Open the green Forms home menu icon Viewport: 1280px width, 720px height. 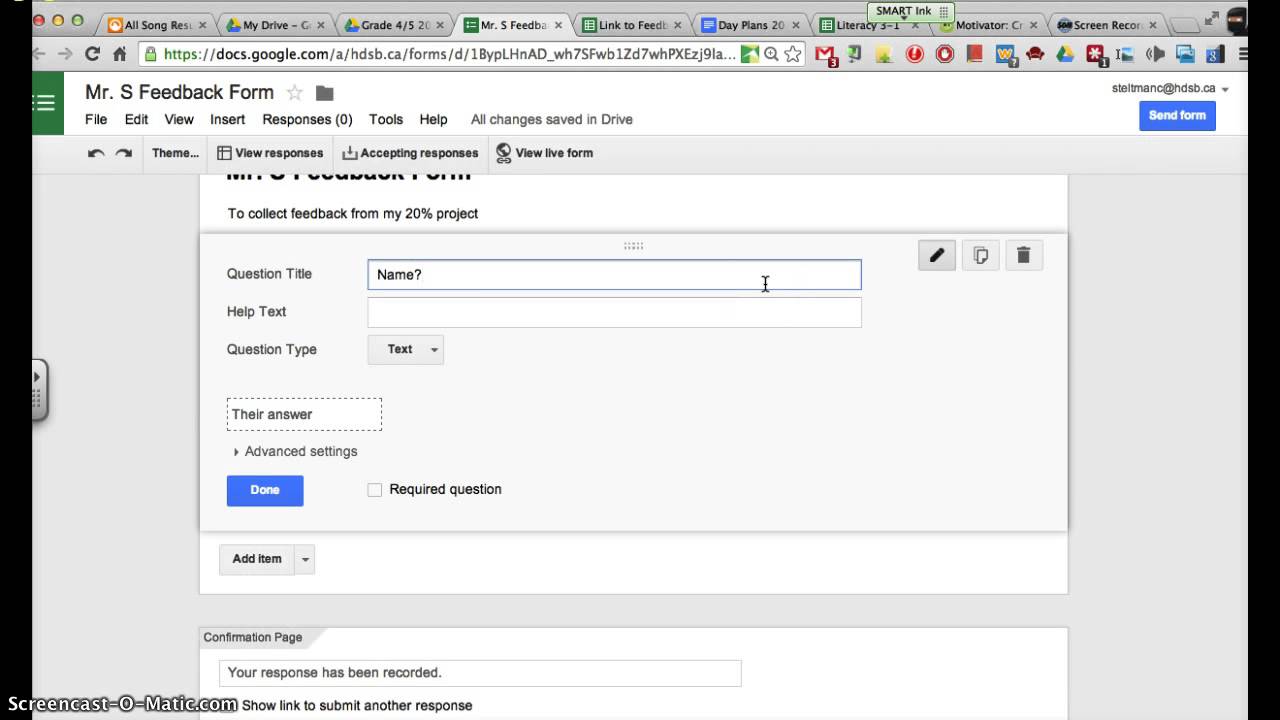[x=47, y=103]
